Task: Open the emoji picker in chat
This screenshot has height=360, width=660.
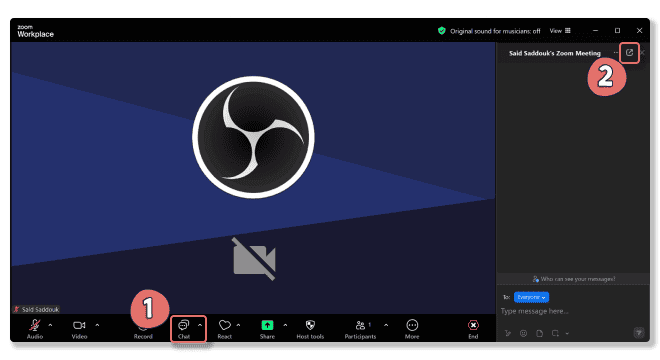Action: pos(524,333)
